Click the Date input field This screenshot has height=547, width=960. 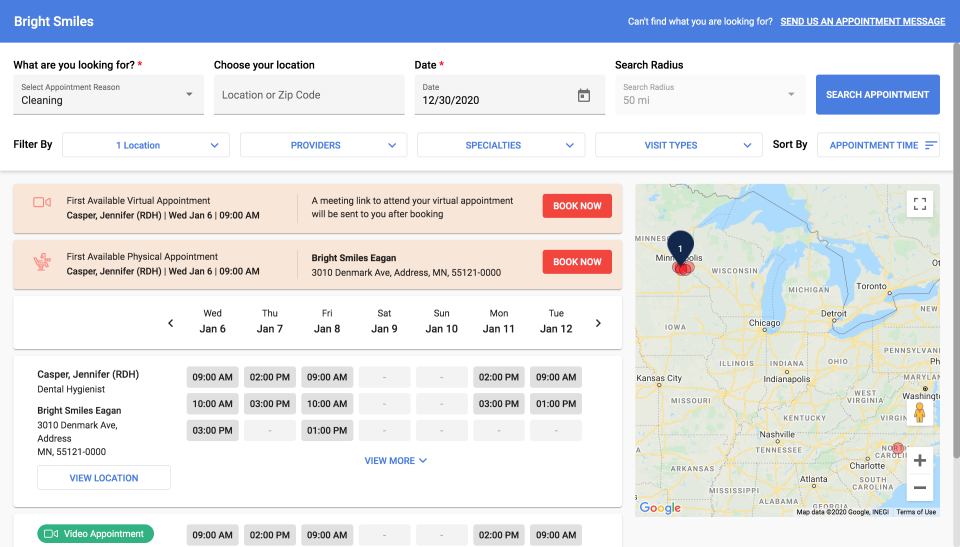coord(509,94)
